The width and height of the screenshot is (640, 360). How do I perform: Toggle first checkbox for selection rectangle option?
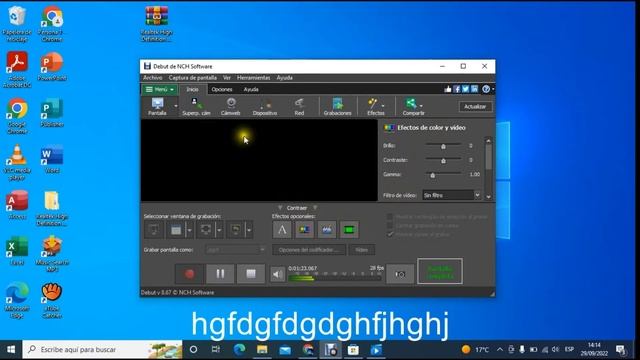390,217
